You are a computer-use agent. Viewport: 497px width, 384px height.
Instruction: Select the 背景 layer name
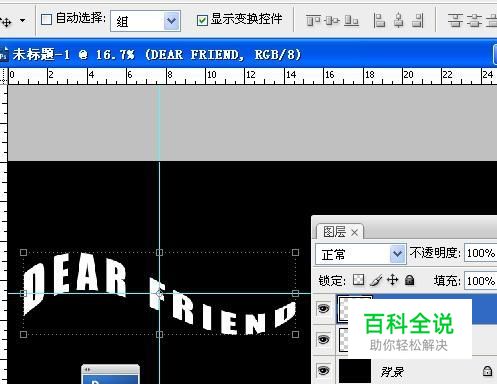[392, 372]
